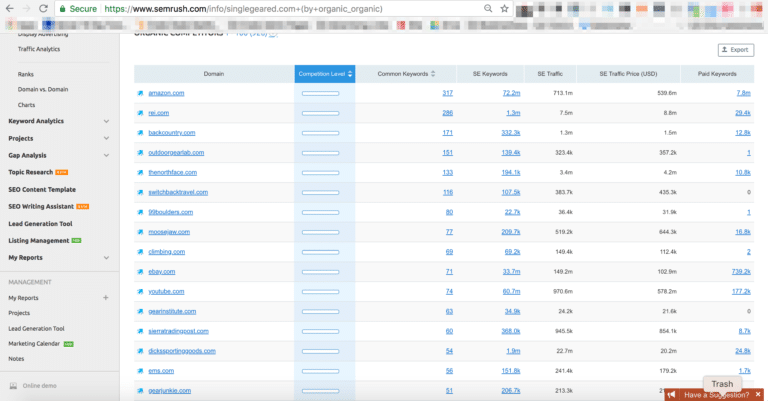Click common keywords value 317
Image resolution: width=768 pixels, height=401 pixels.
pyautogui.click(x=448, y=93)
